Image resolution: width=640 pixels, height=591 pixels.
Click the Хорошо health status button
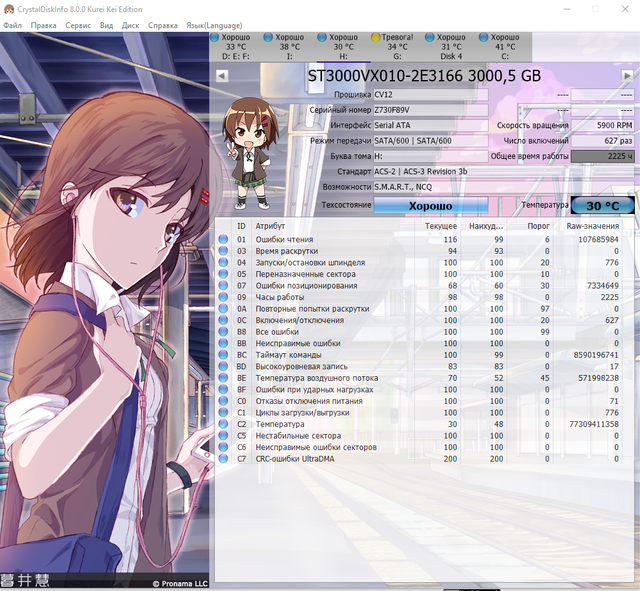pyautogui.click(x=431, y=206)
